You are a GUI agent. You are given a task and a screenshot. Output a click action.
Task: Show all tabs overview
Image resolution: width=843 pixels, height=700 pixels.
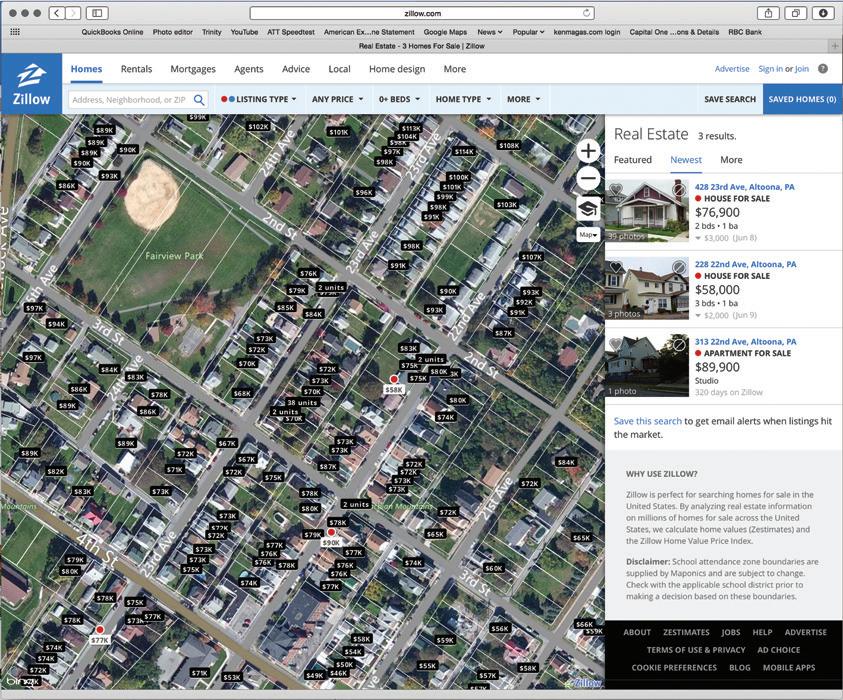pos(796,13)
